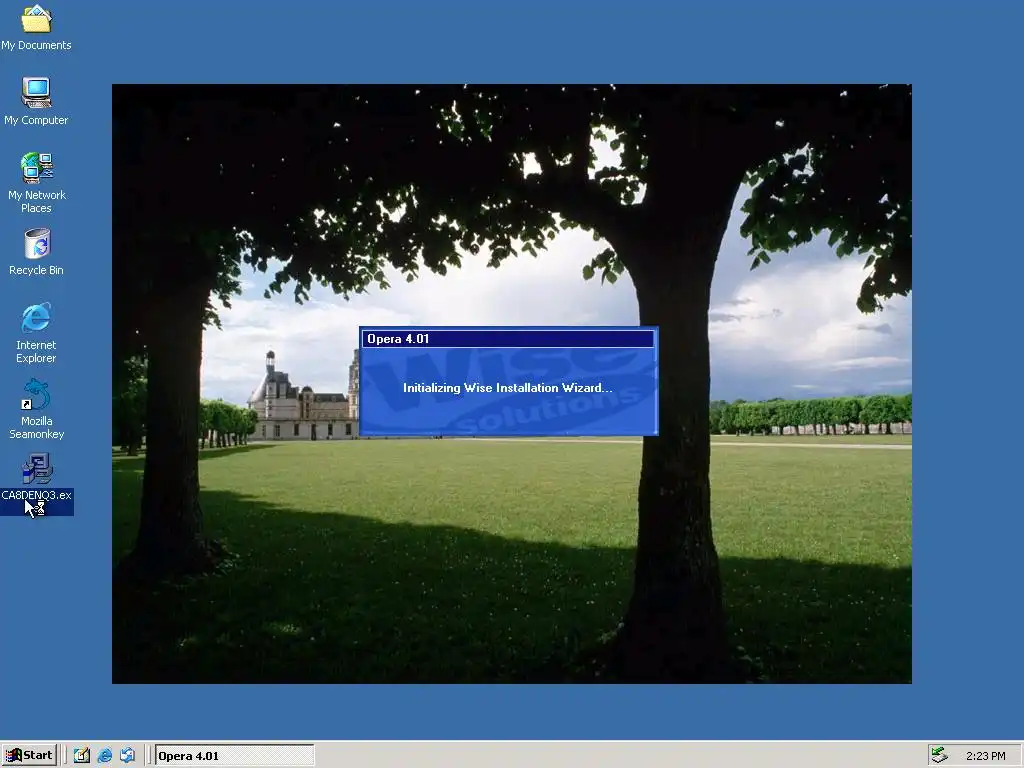Viewport: 1024px width, 768px height.
Task: Click the Opera 4.01 taskbar button
Action: point(234,756)
